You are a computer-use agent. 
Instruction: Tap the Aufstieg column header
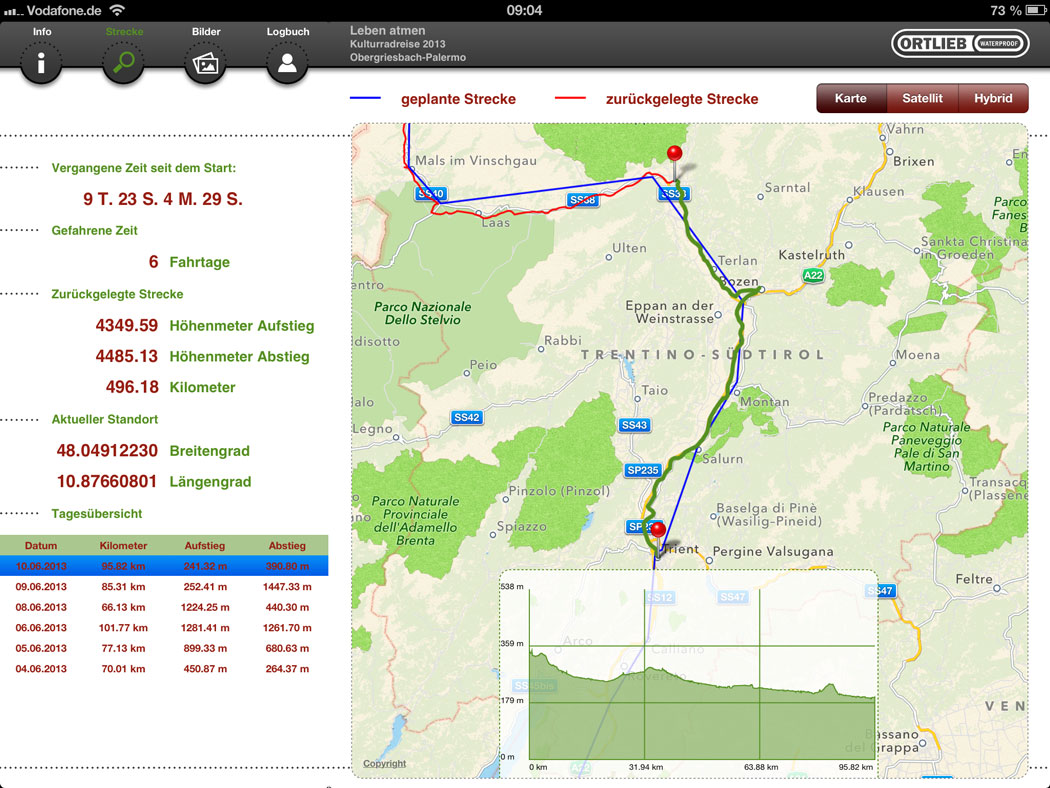[205, 546]
